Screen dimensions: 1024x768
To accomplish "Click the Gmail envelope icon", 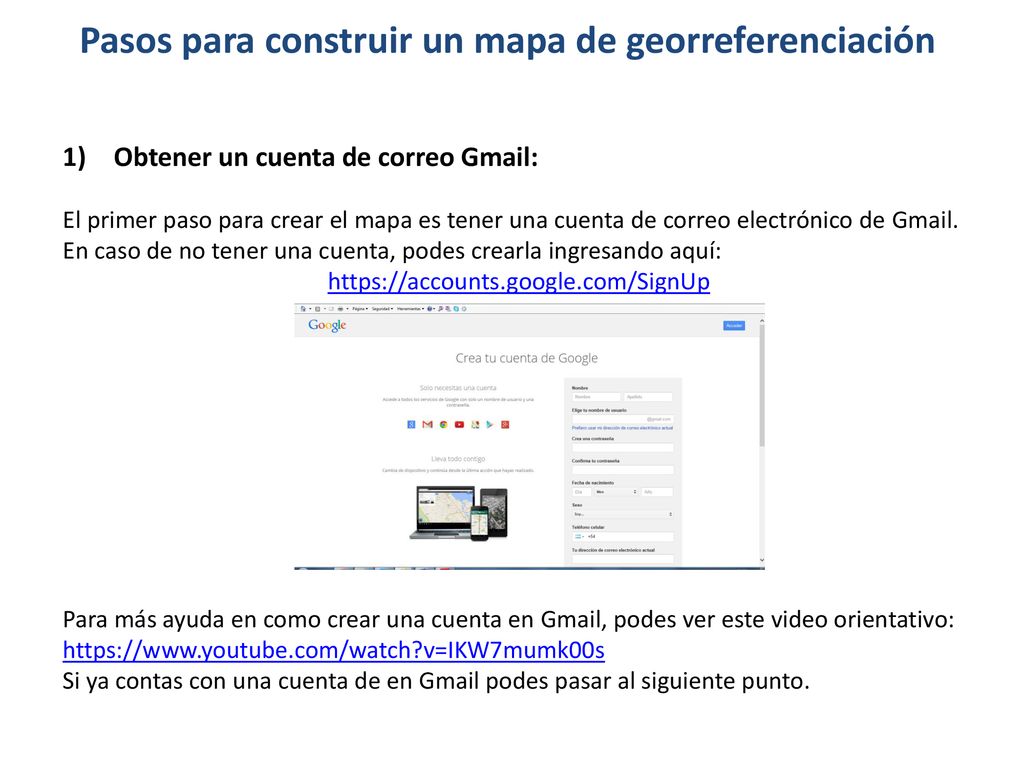I will click(428, 424).
